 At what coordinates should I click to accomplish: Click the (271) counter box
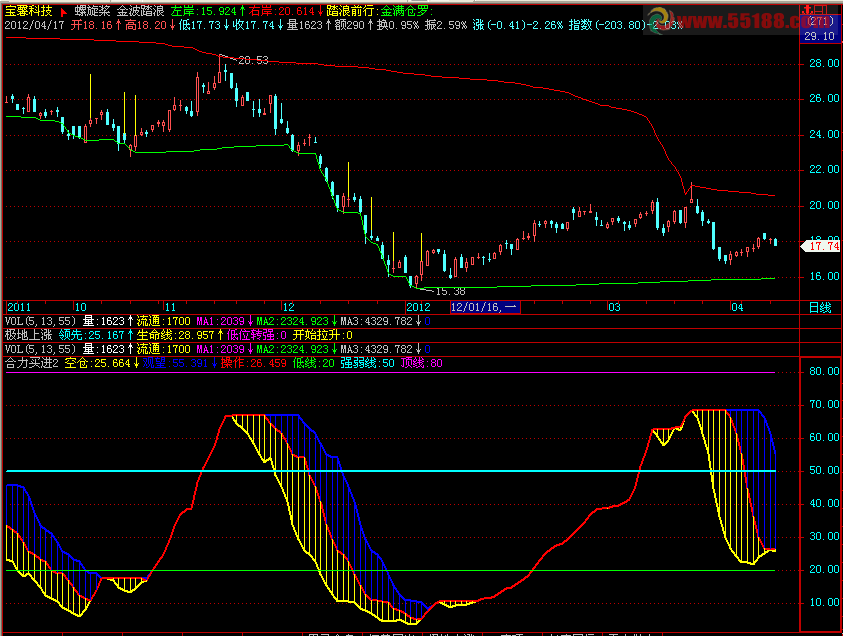820,22
